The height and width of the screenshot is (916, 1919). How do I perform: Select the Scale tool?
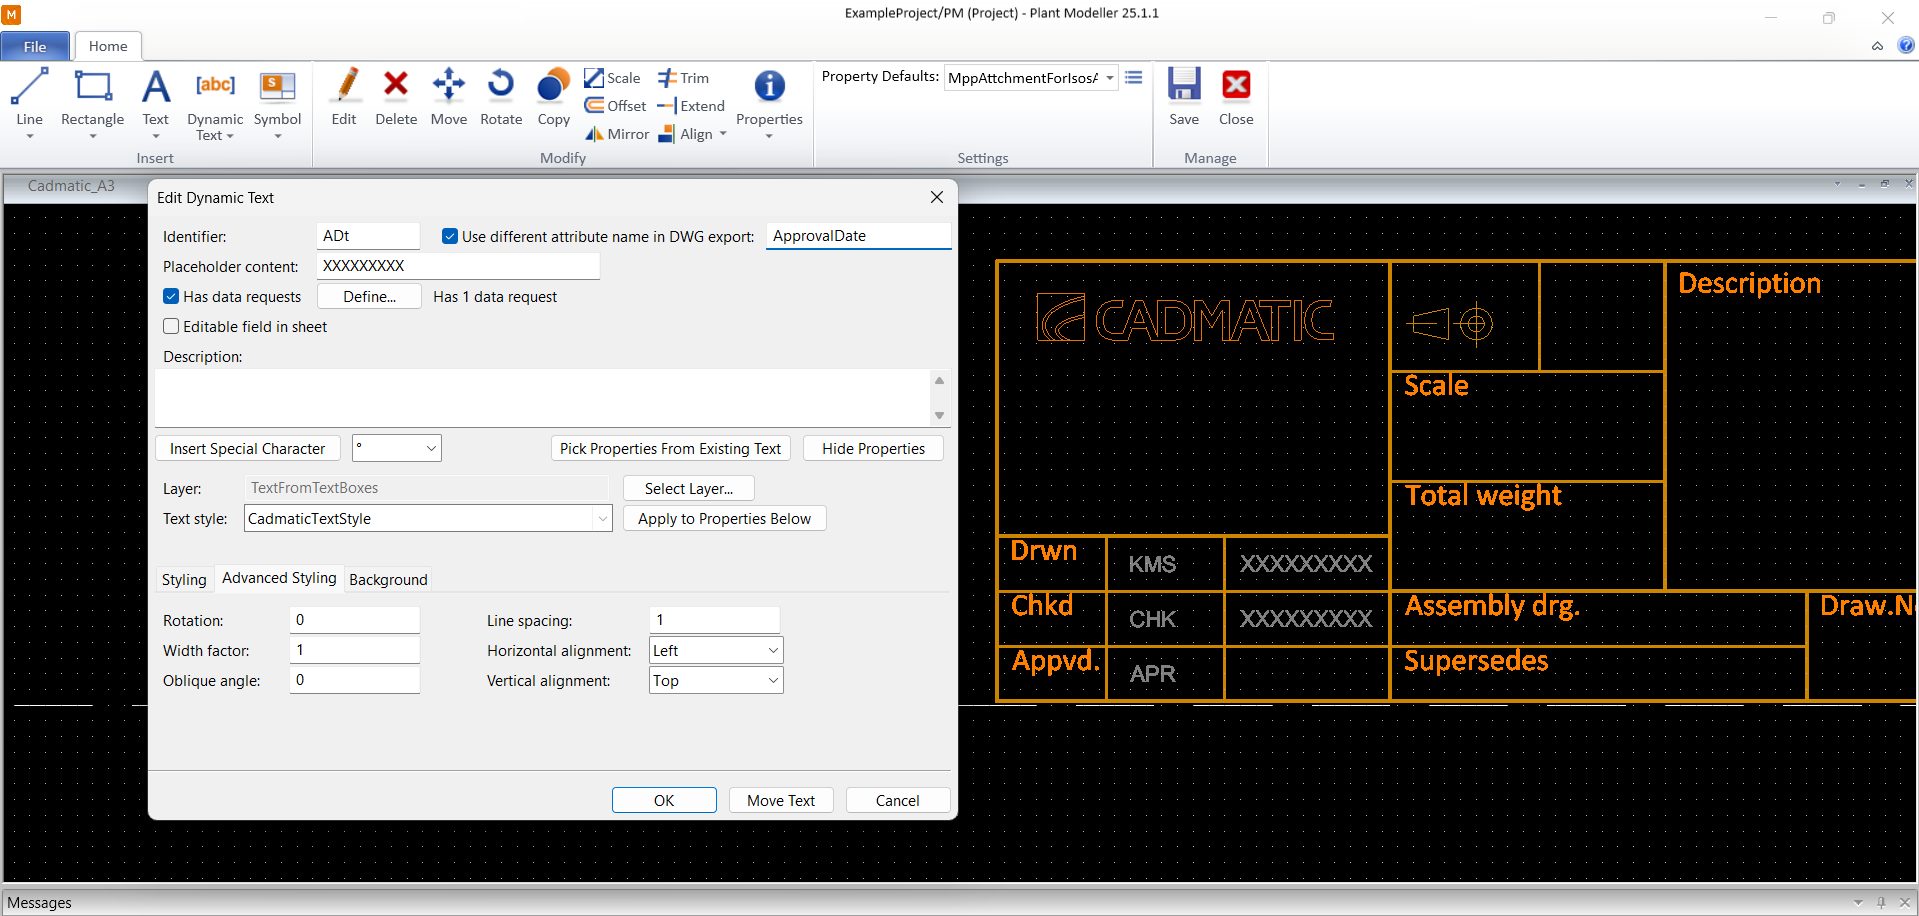pos(612,78)
